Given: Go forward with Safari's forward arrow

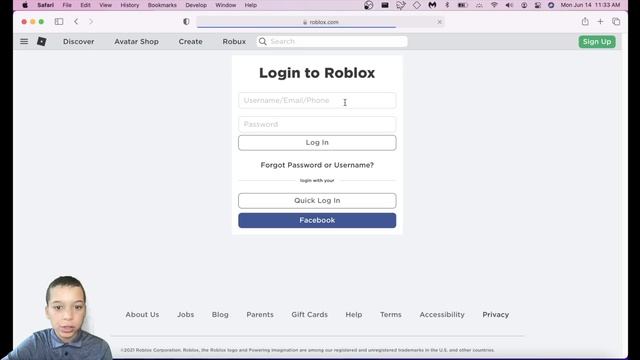Looking at the screenshot, I should pyautogui.click(x=91, y=22).
